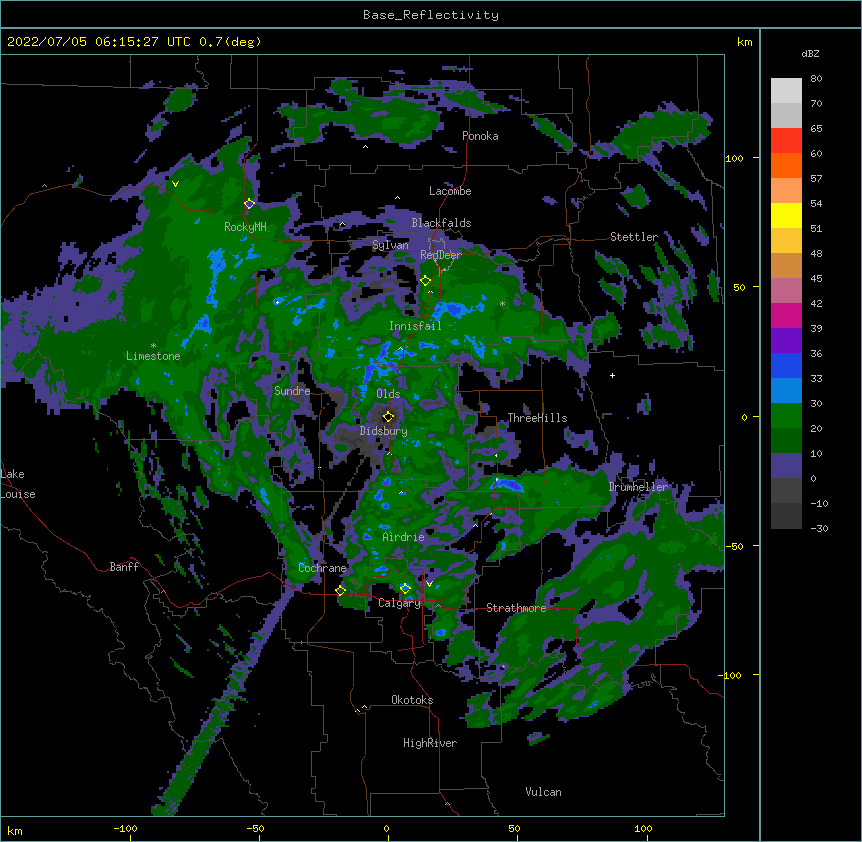This screenshot has width=862, height=842.
Task: Click the Base_Reflectivity title
Action: tap(431, 15)
